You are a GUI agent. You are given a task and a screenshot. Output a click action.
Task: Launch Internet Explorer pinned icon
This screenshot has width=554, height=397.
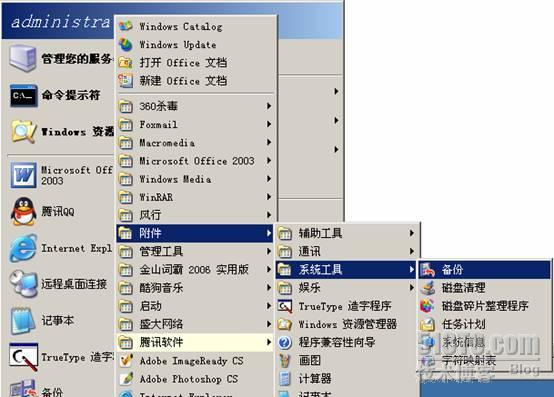(23, 248)
